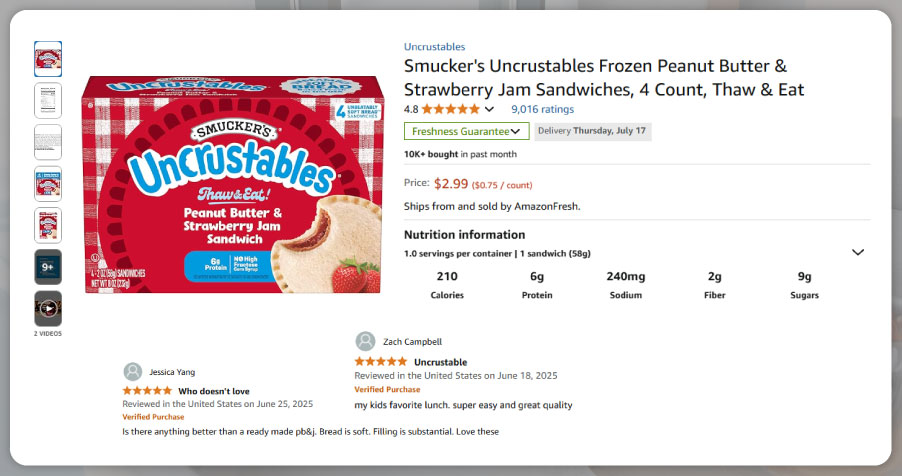This screenshot has height=476, width=902.
Task: Select the fifth red box thumbnail image
Action: click(x=48, y=225)
